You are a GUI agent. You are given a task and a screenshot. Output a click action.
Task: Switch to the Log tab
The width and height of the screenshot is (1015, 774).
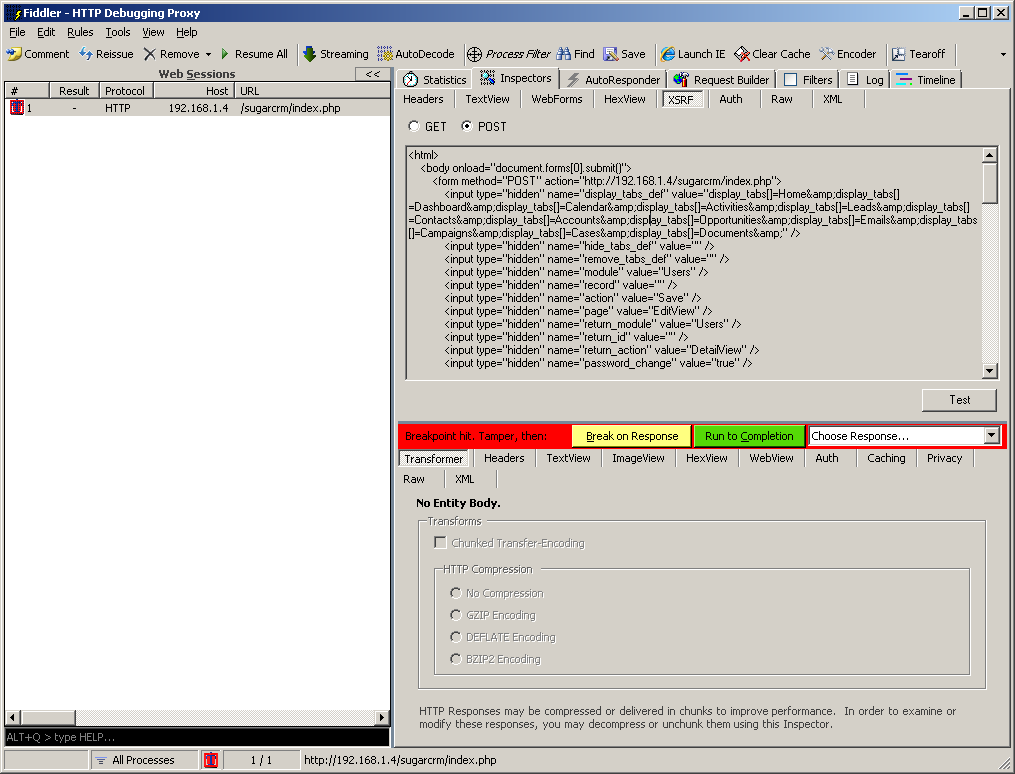[x=865, y=80]
